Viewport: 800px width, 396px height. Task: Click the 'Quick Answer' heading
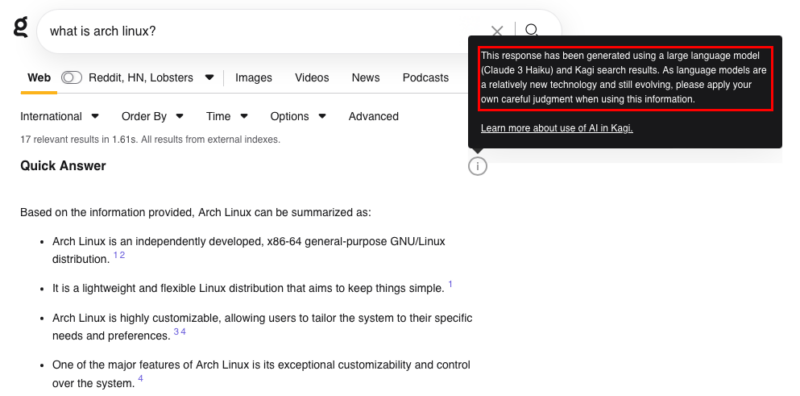pos(63,166)
